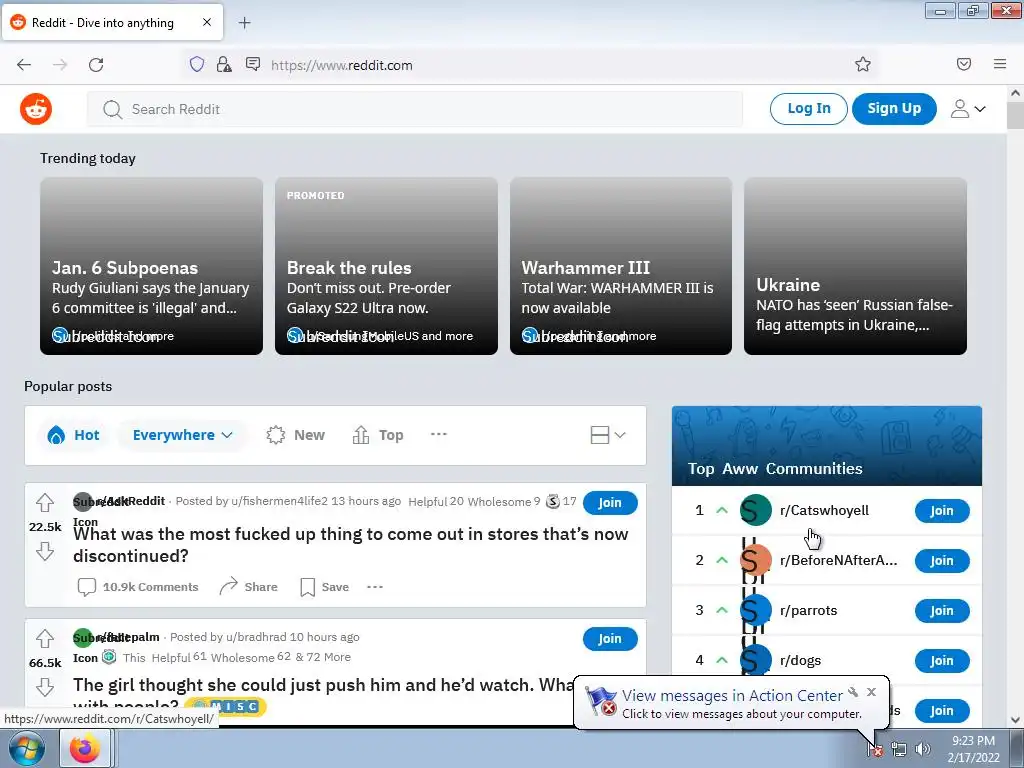1024x768 pixels.
Task: Open the network tray icon
Action: tap(899, 750)
